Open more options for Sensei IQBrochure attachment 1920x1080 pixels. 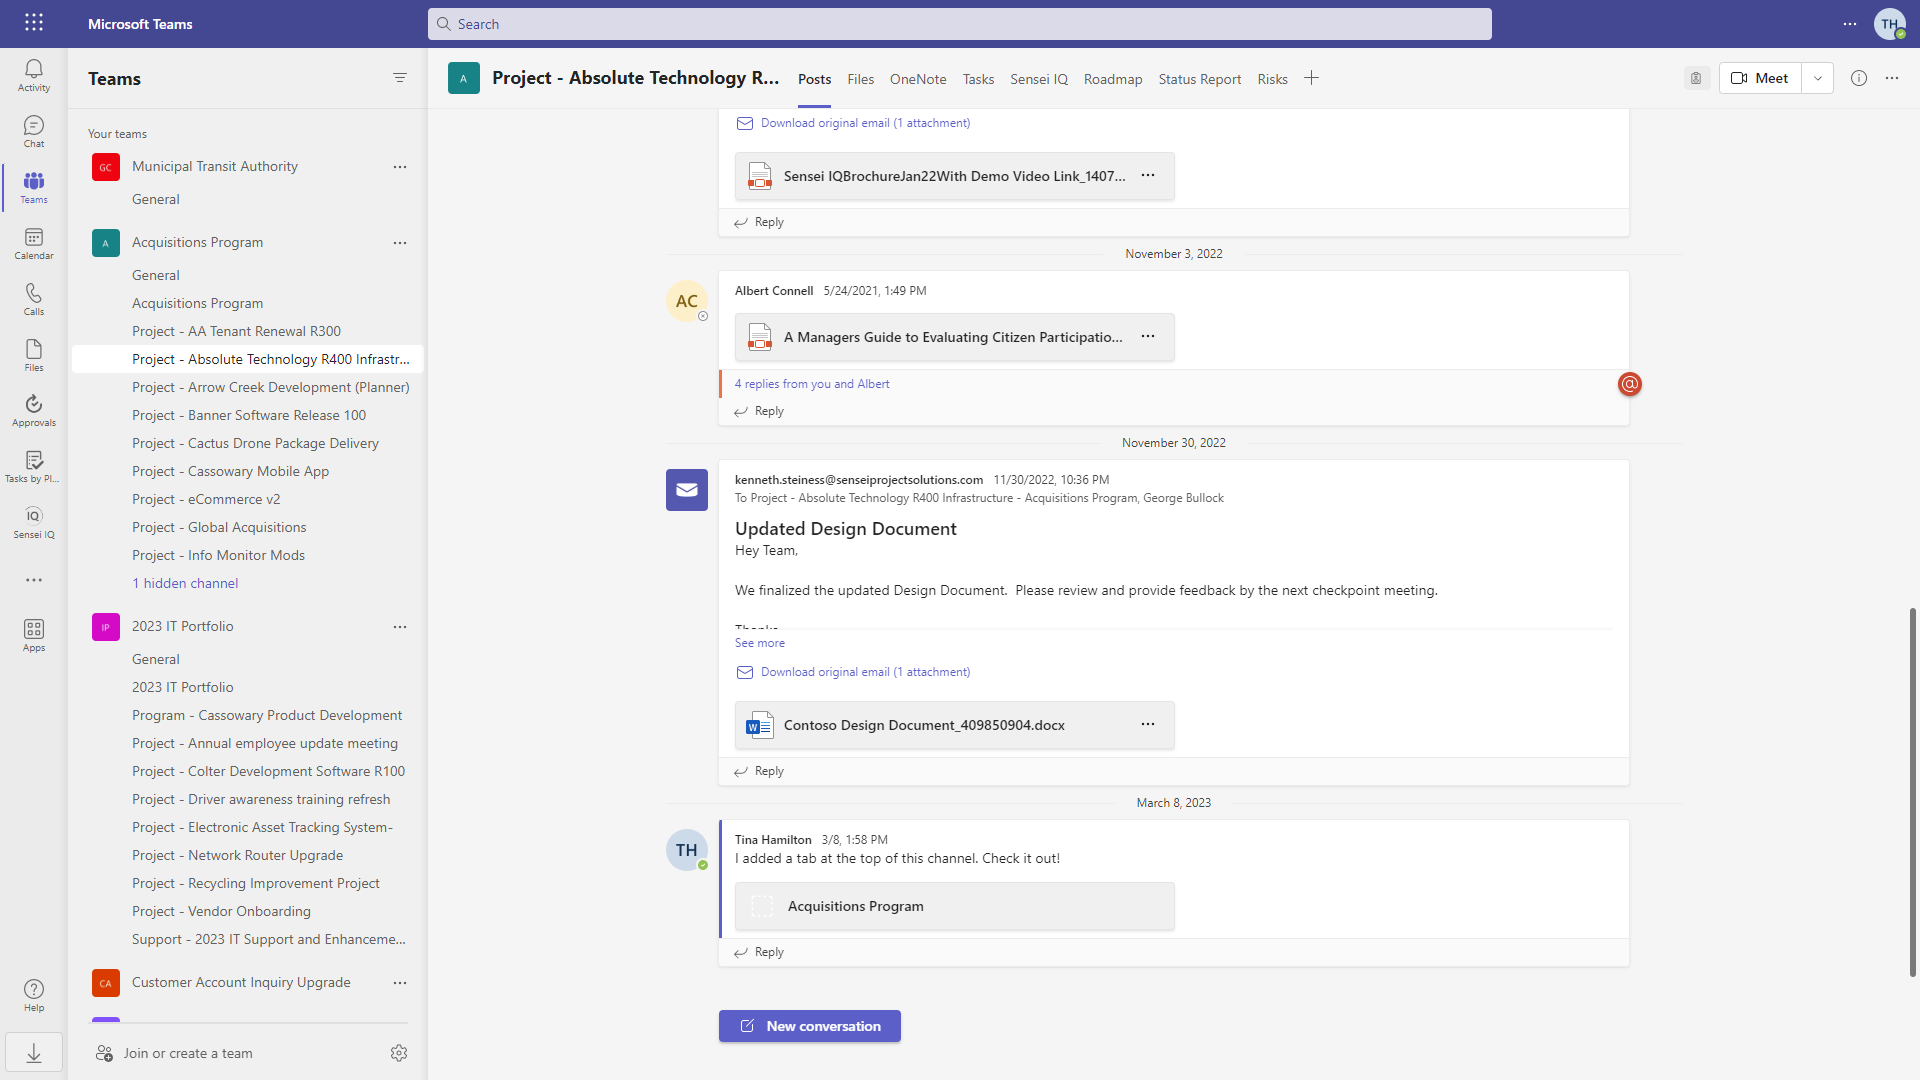click(x=1148, y=176)
